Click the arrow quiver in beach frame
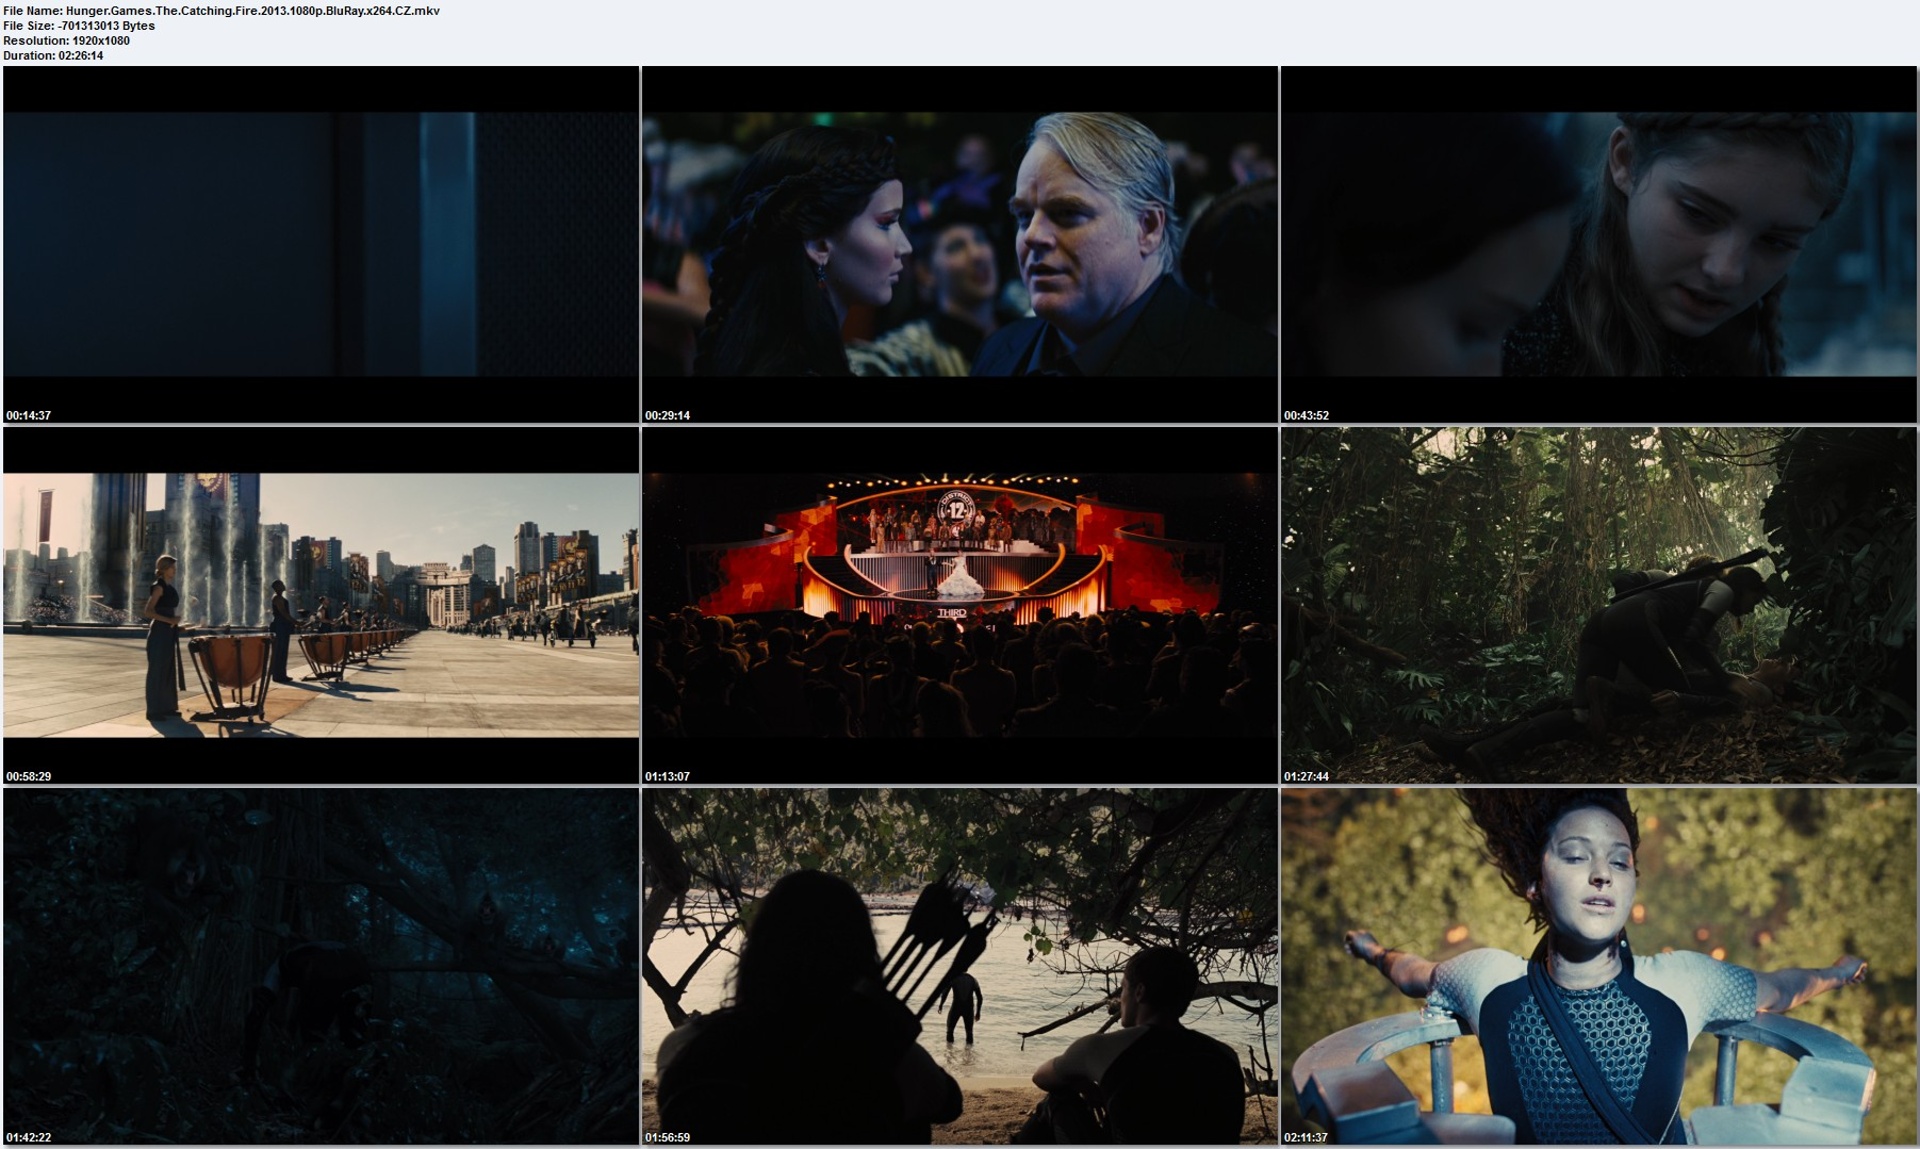Image resolution: width=1920 pixels, height=1149 pixels. 932,940
